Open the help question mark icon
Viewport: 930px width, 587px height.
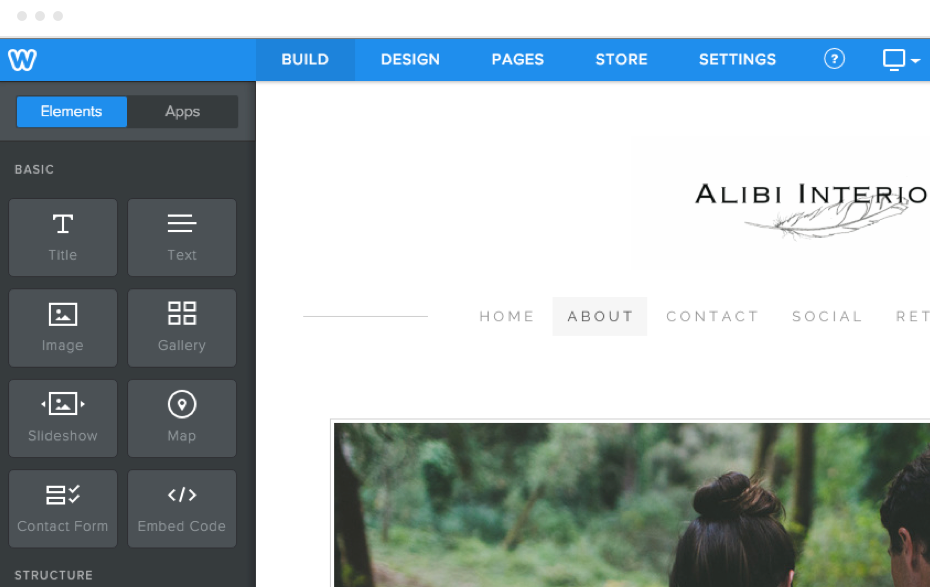tap(834, 59)
